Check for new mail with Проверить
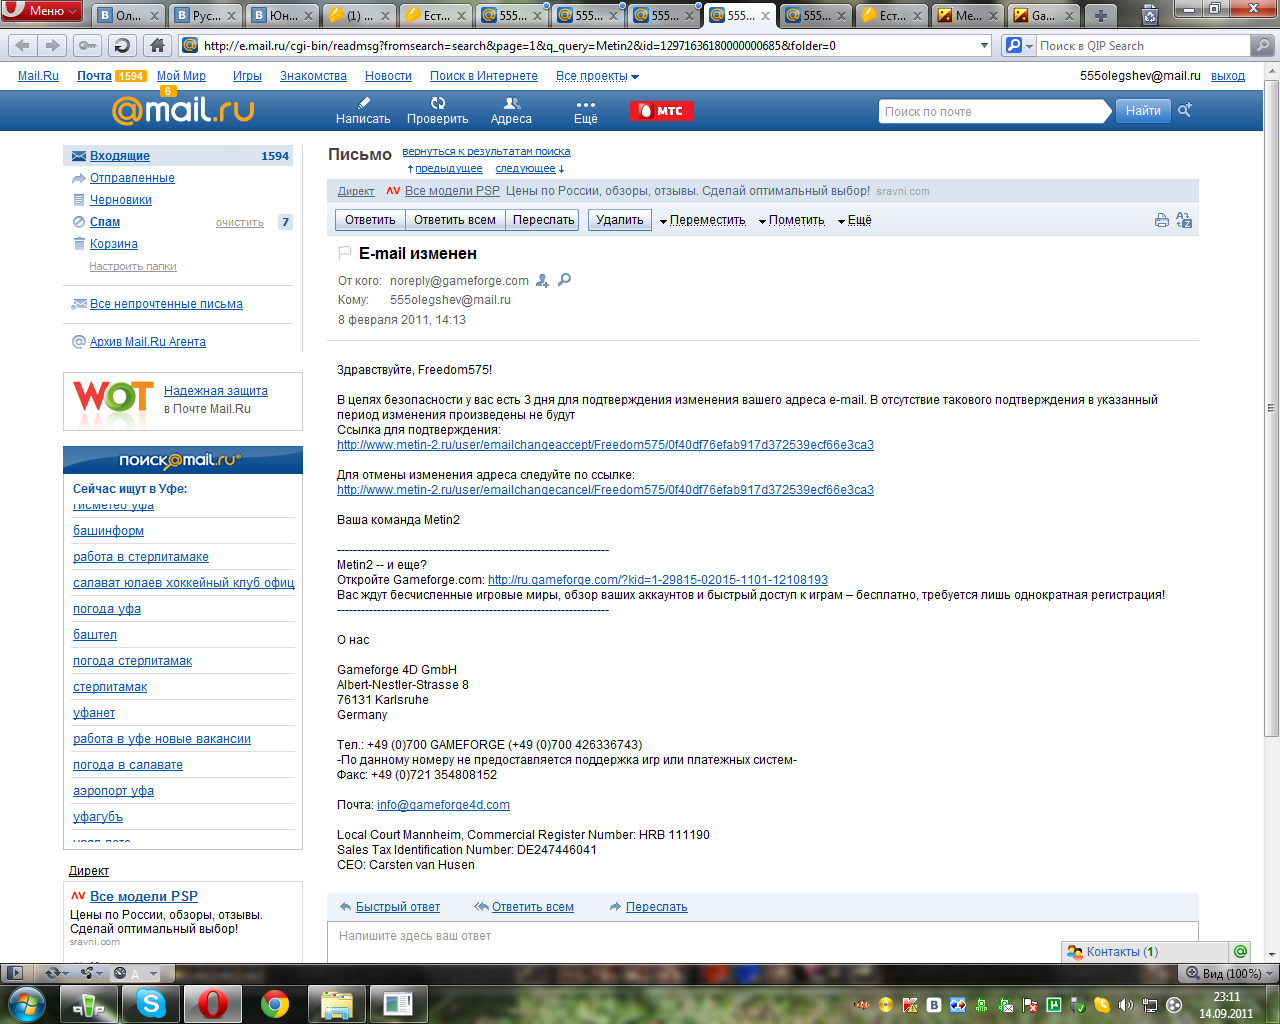 (438, 110)
